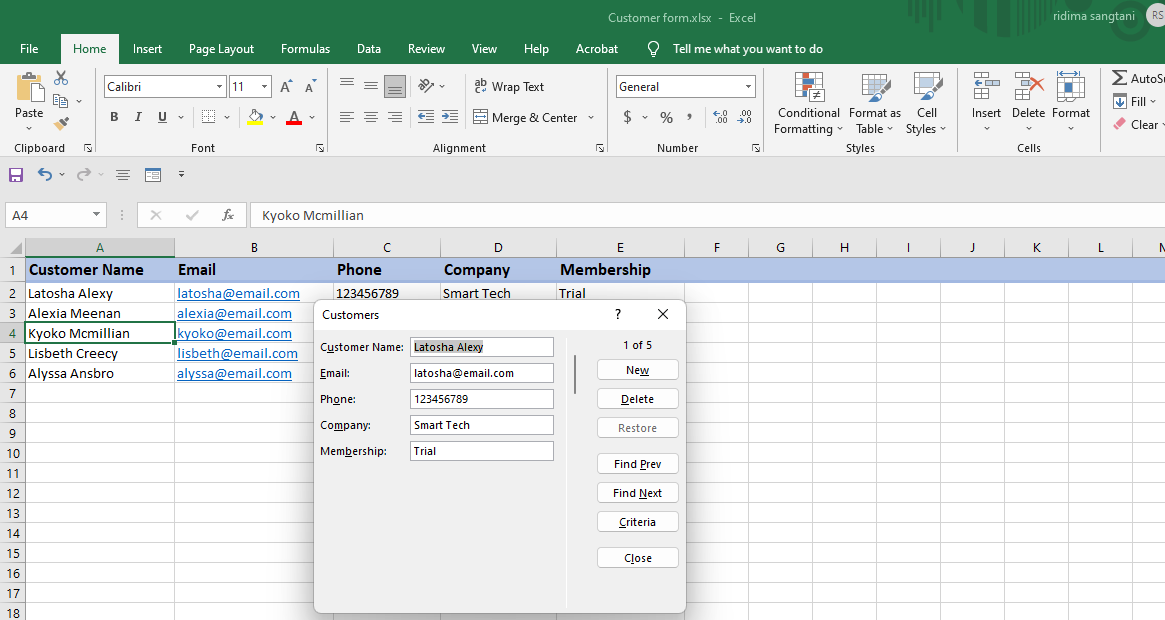Click the Increase Indent icon
This screenshot has width=1165, height=620.
pos(450,117)
